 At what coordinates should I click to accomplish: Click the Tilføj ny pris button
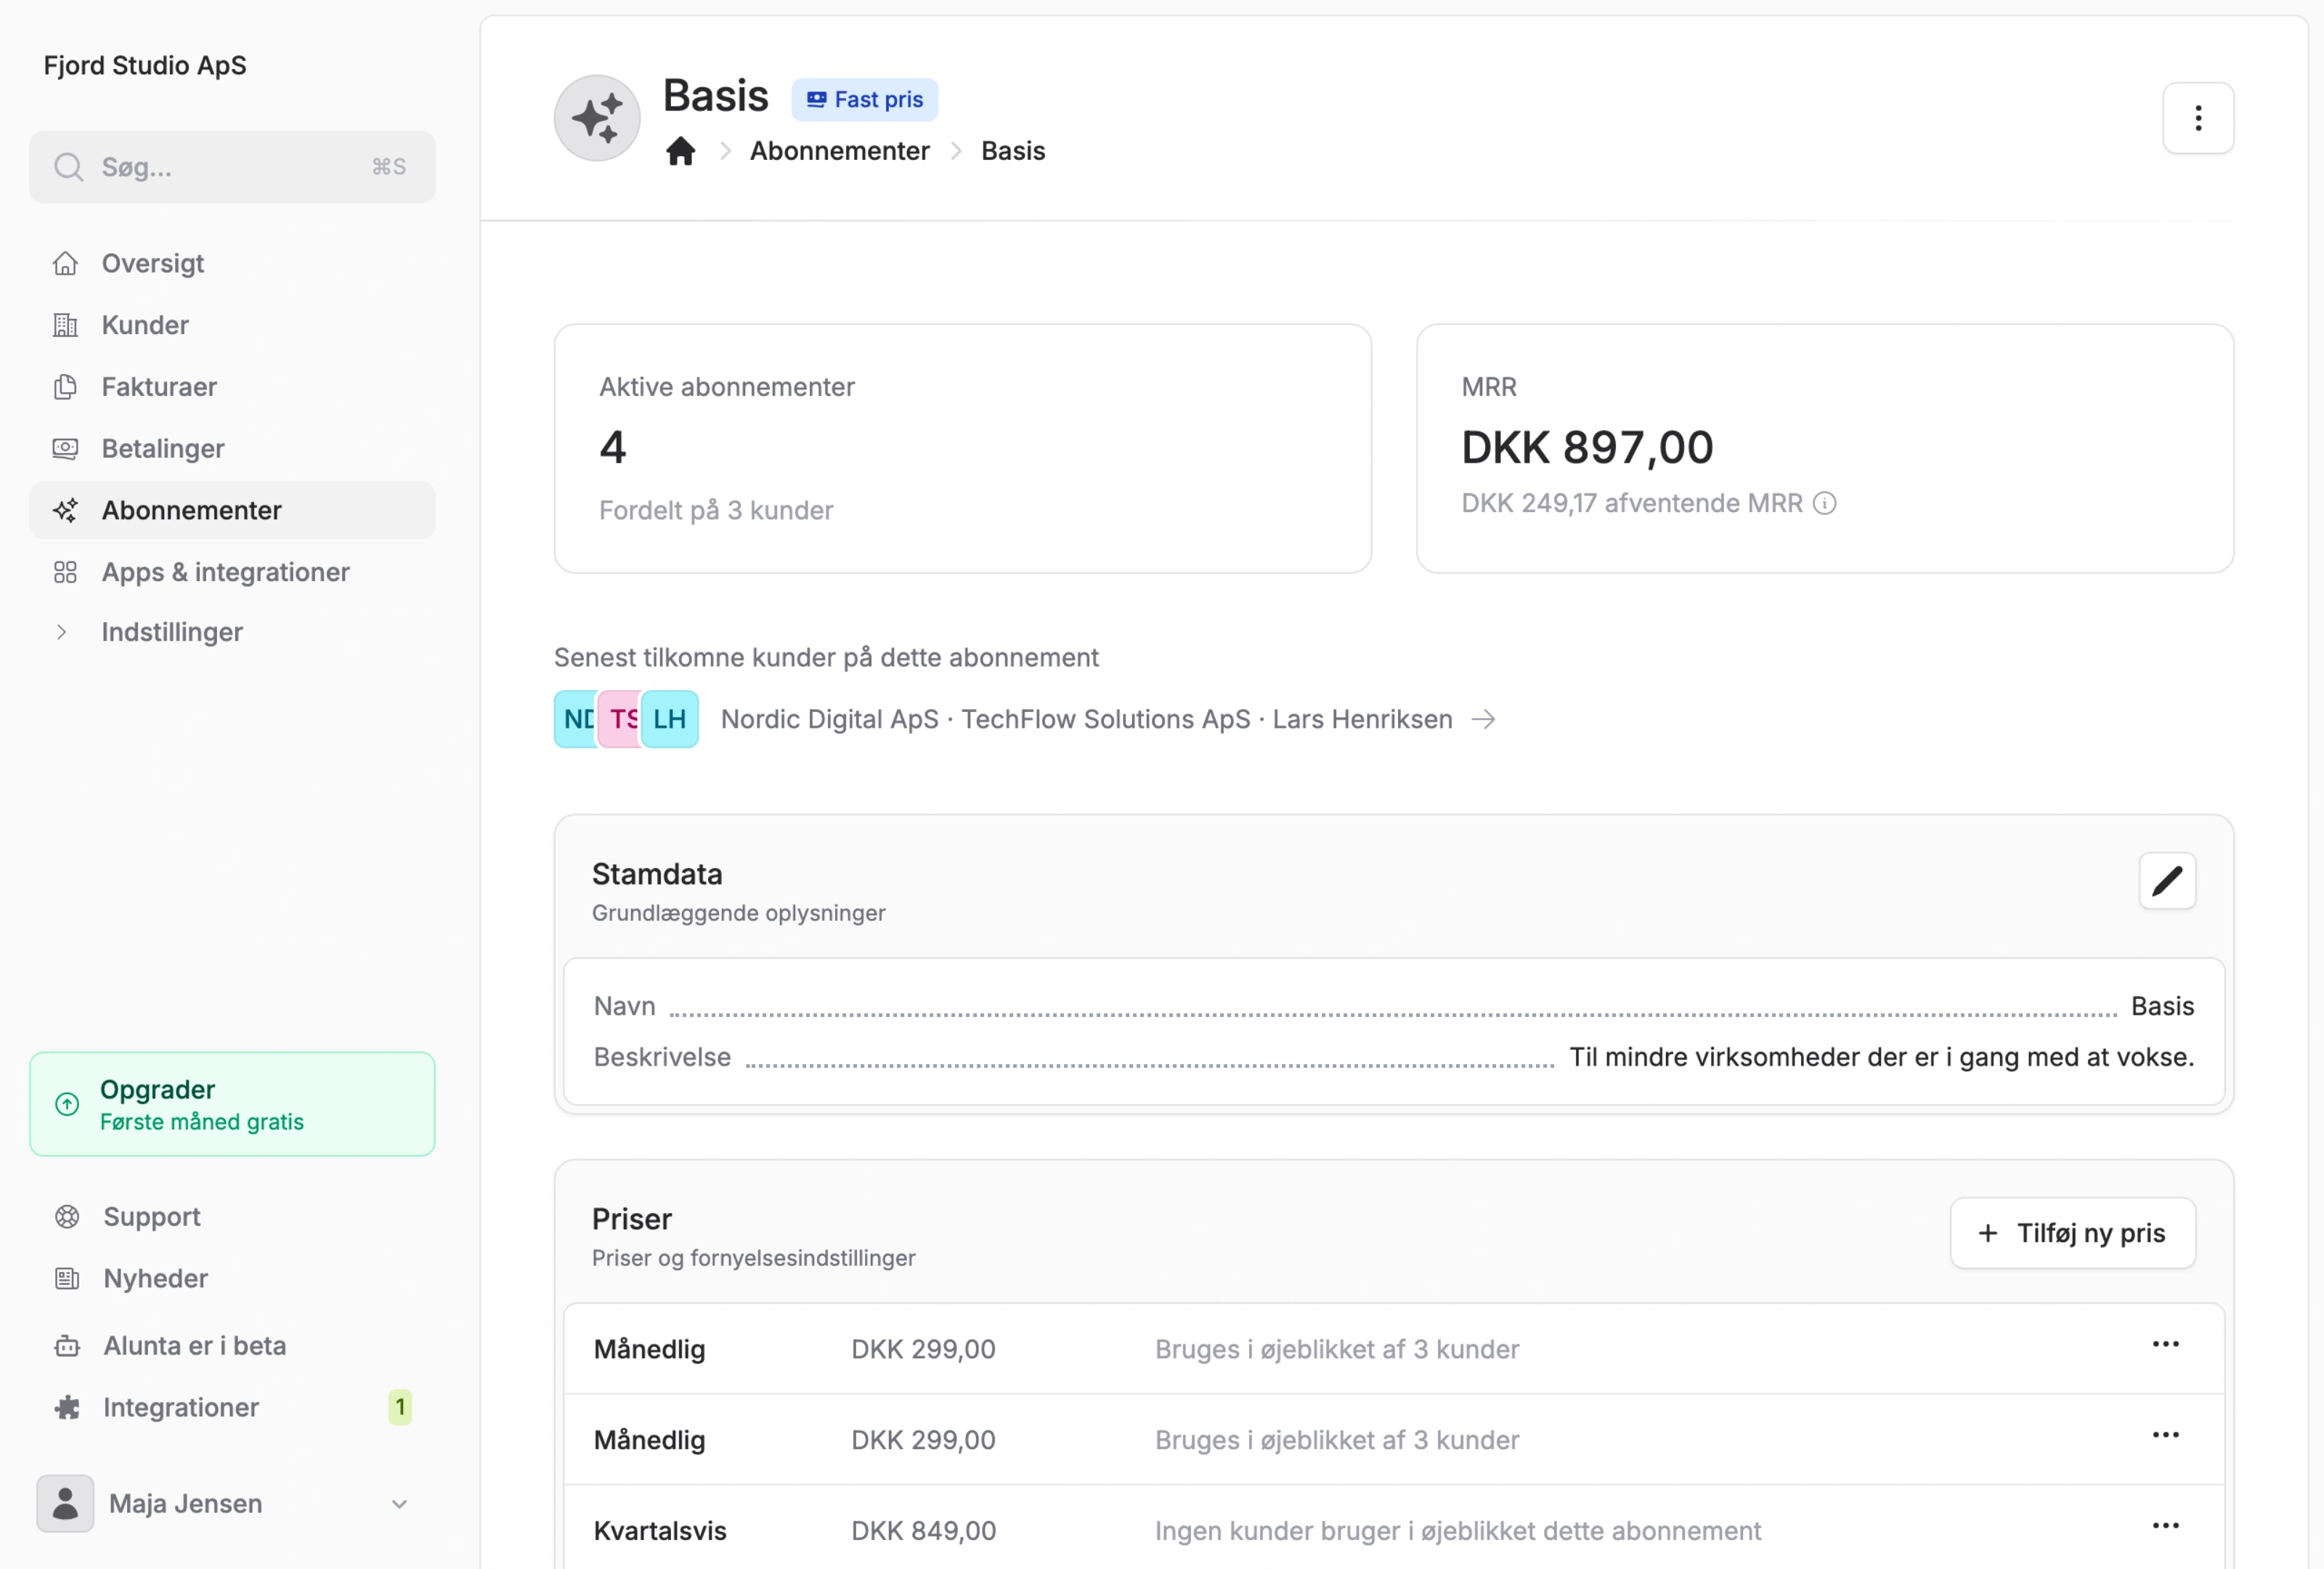(x=2072, y=1233)
